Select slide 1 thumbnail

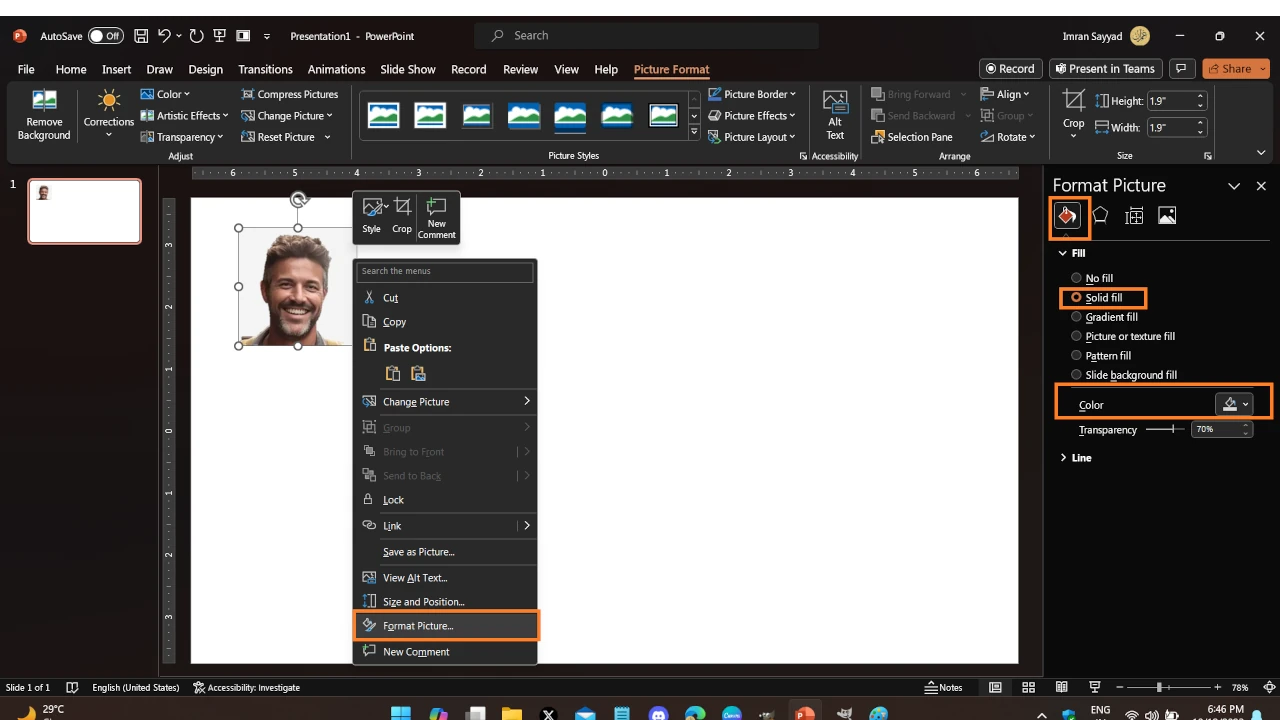click(84, 211)
